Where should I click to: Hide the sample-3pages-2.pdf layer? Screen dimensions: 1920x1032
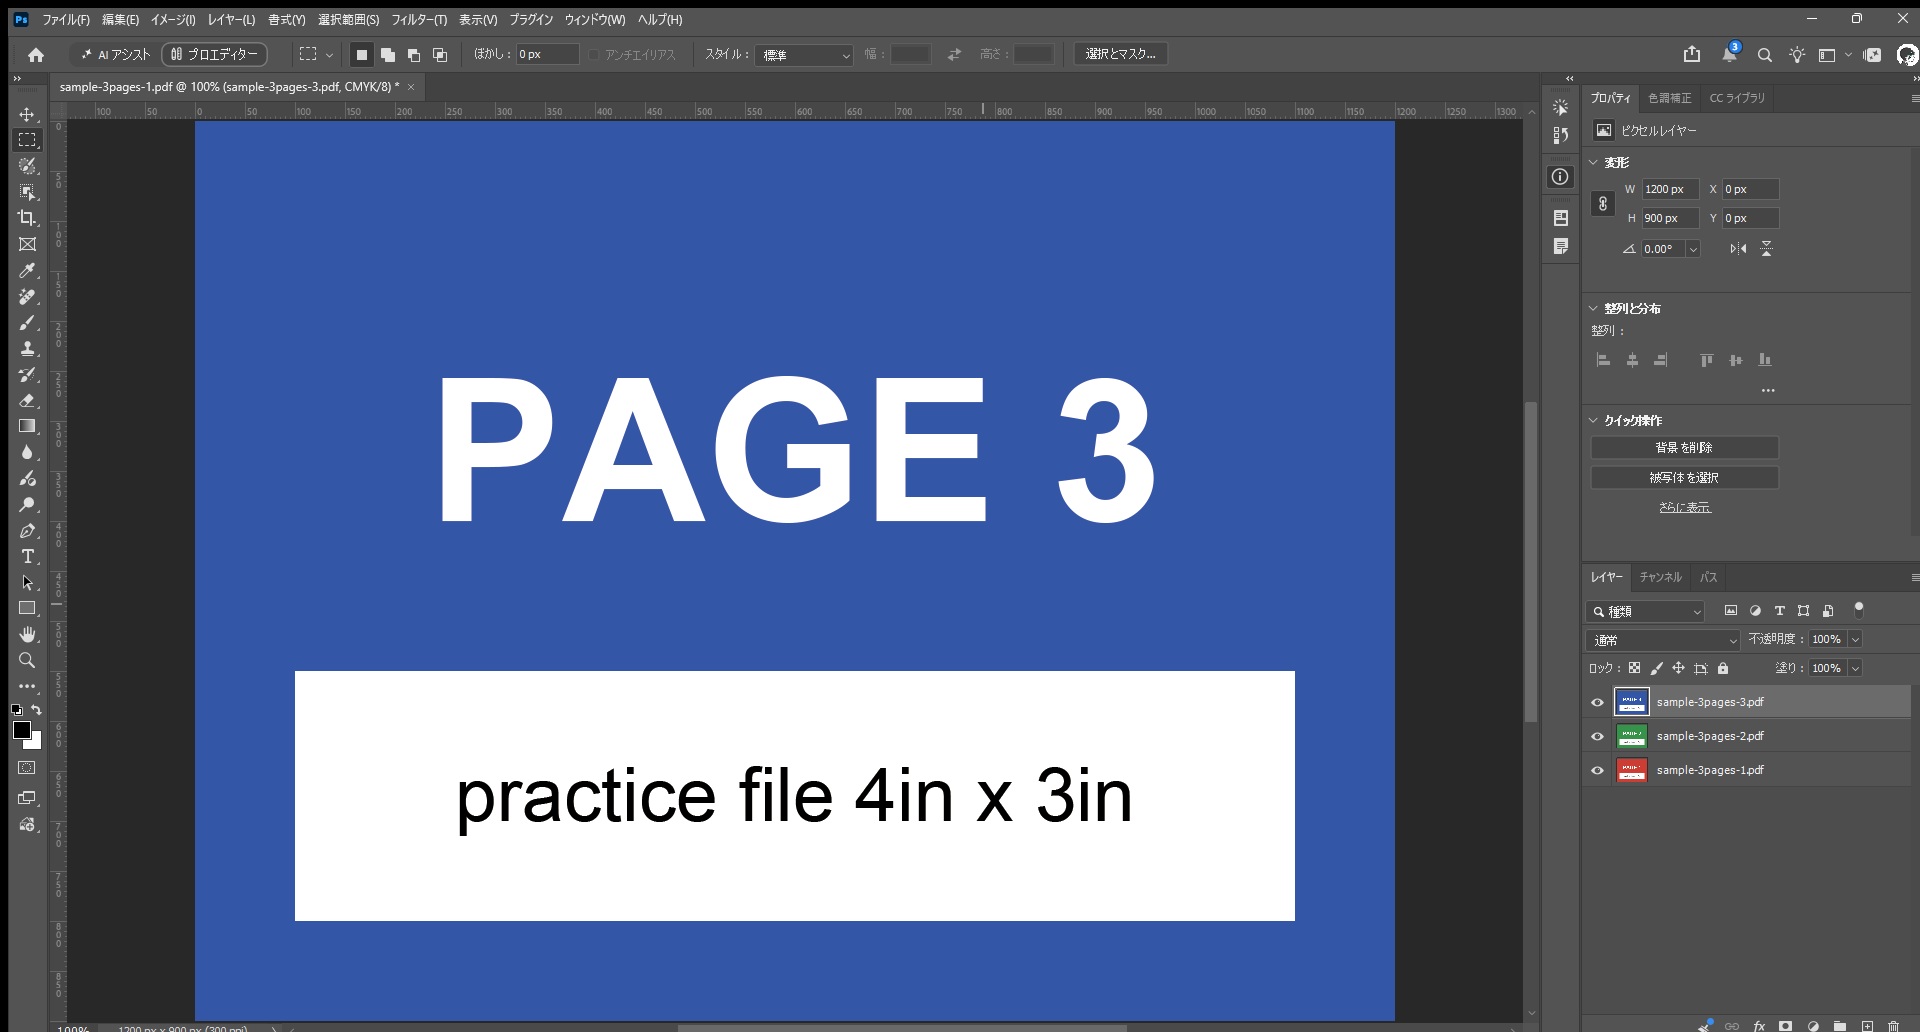[x=1597, y=736]
